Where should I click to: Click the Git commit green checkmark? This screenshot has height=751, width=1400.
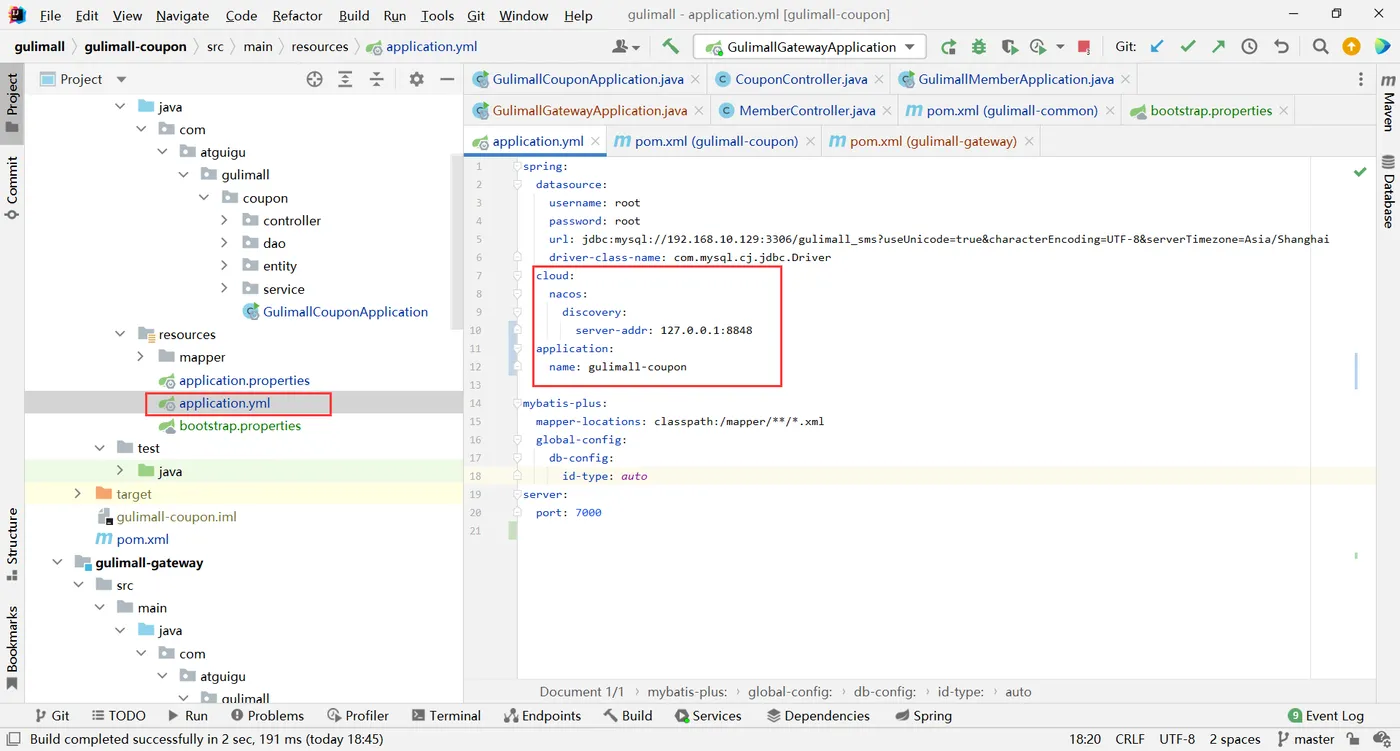pyautogui.click(x=1188, y=47)
